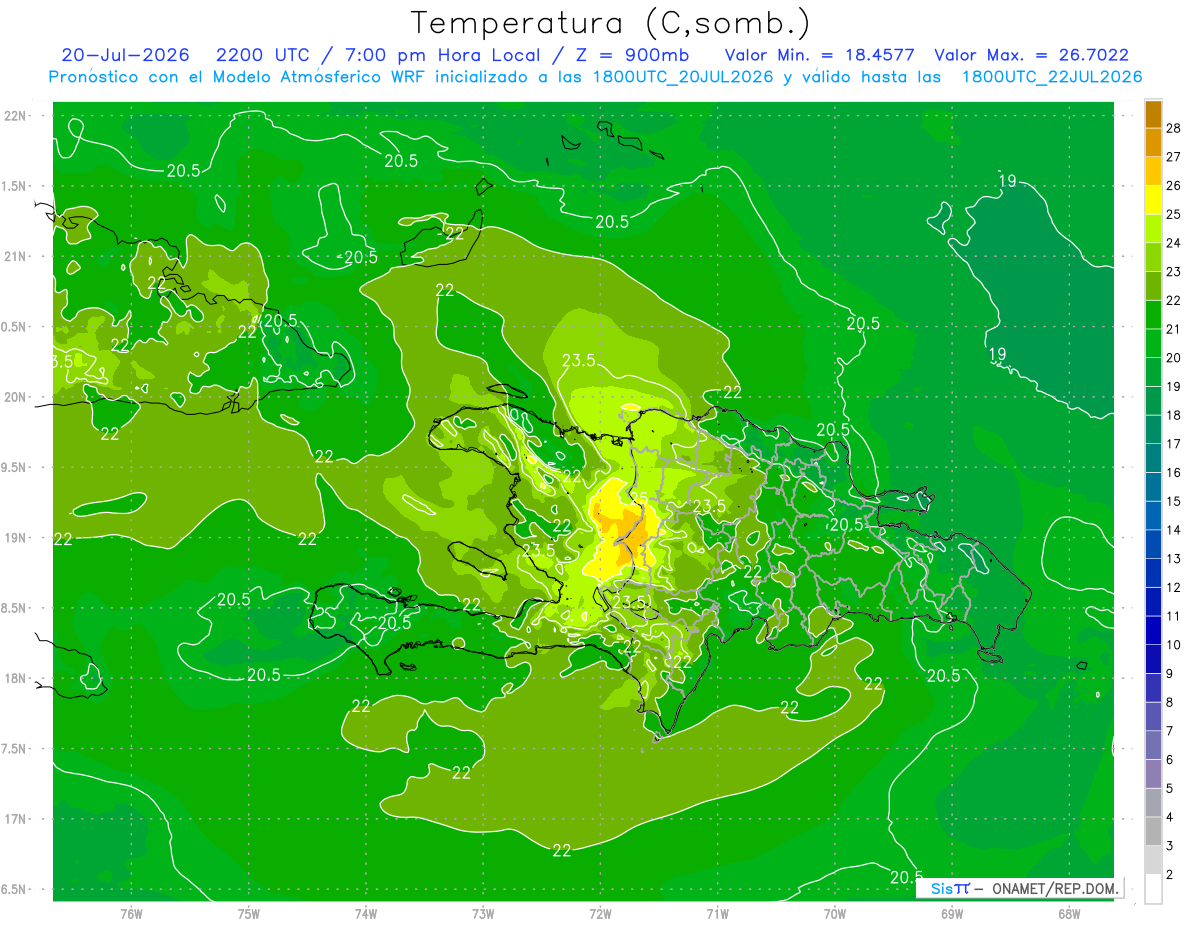This screenshot has width=1200, height=927.
Task: Click "7:00 pm Hora Local" text
Action: (x=442, y=55)
